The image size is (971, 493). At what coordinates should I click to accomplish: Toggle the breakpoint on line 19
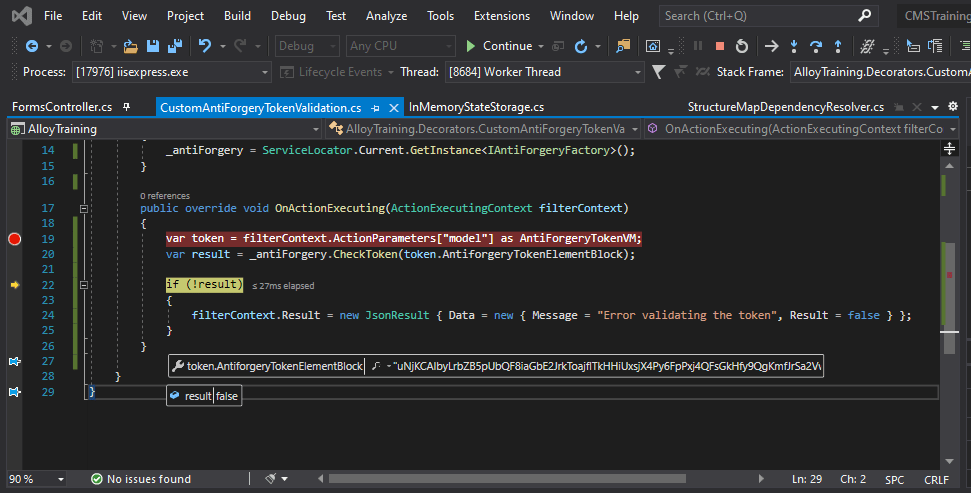coord(14,238)
